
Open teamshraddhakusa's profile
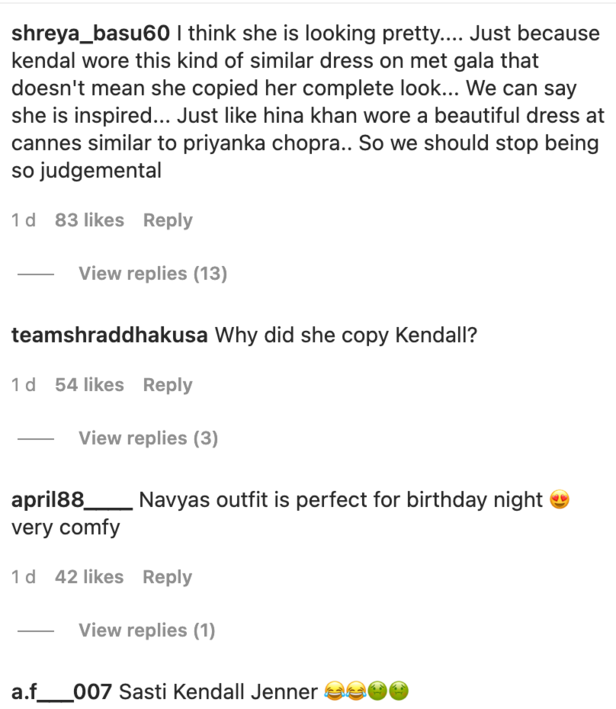(x=109, y=335)
